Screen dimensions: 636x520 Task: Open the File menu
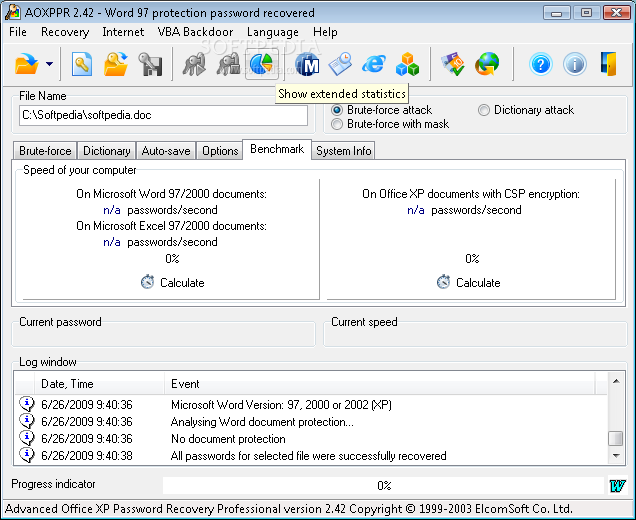[18, 32]
